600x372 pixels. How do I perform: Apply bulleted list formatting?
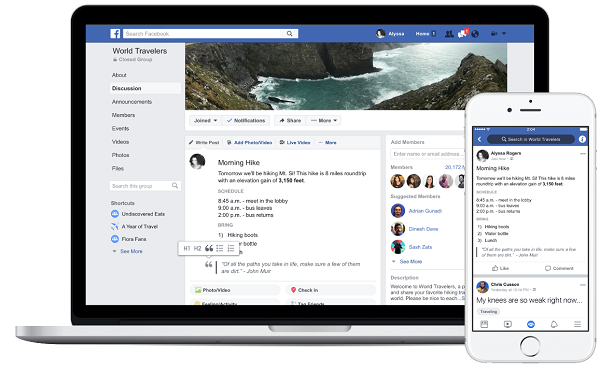tap(220, 248)
